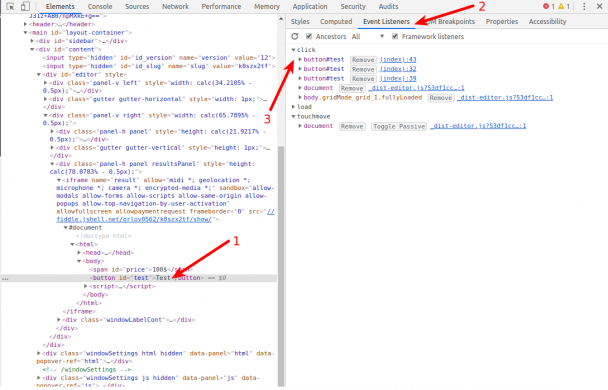Remove the listener at (index):43
Viewport: 608px width, 390px height.
pos(363,60)
